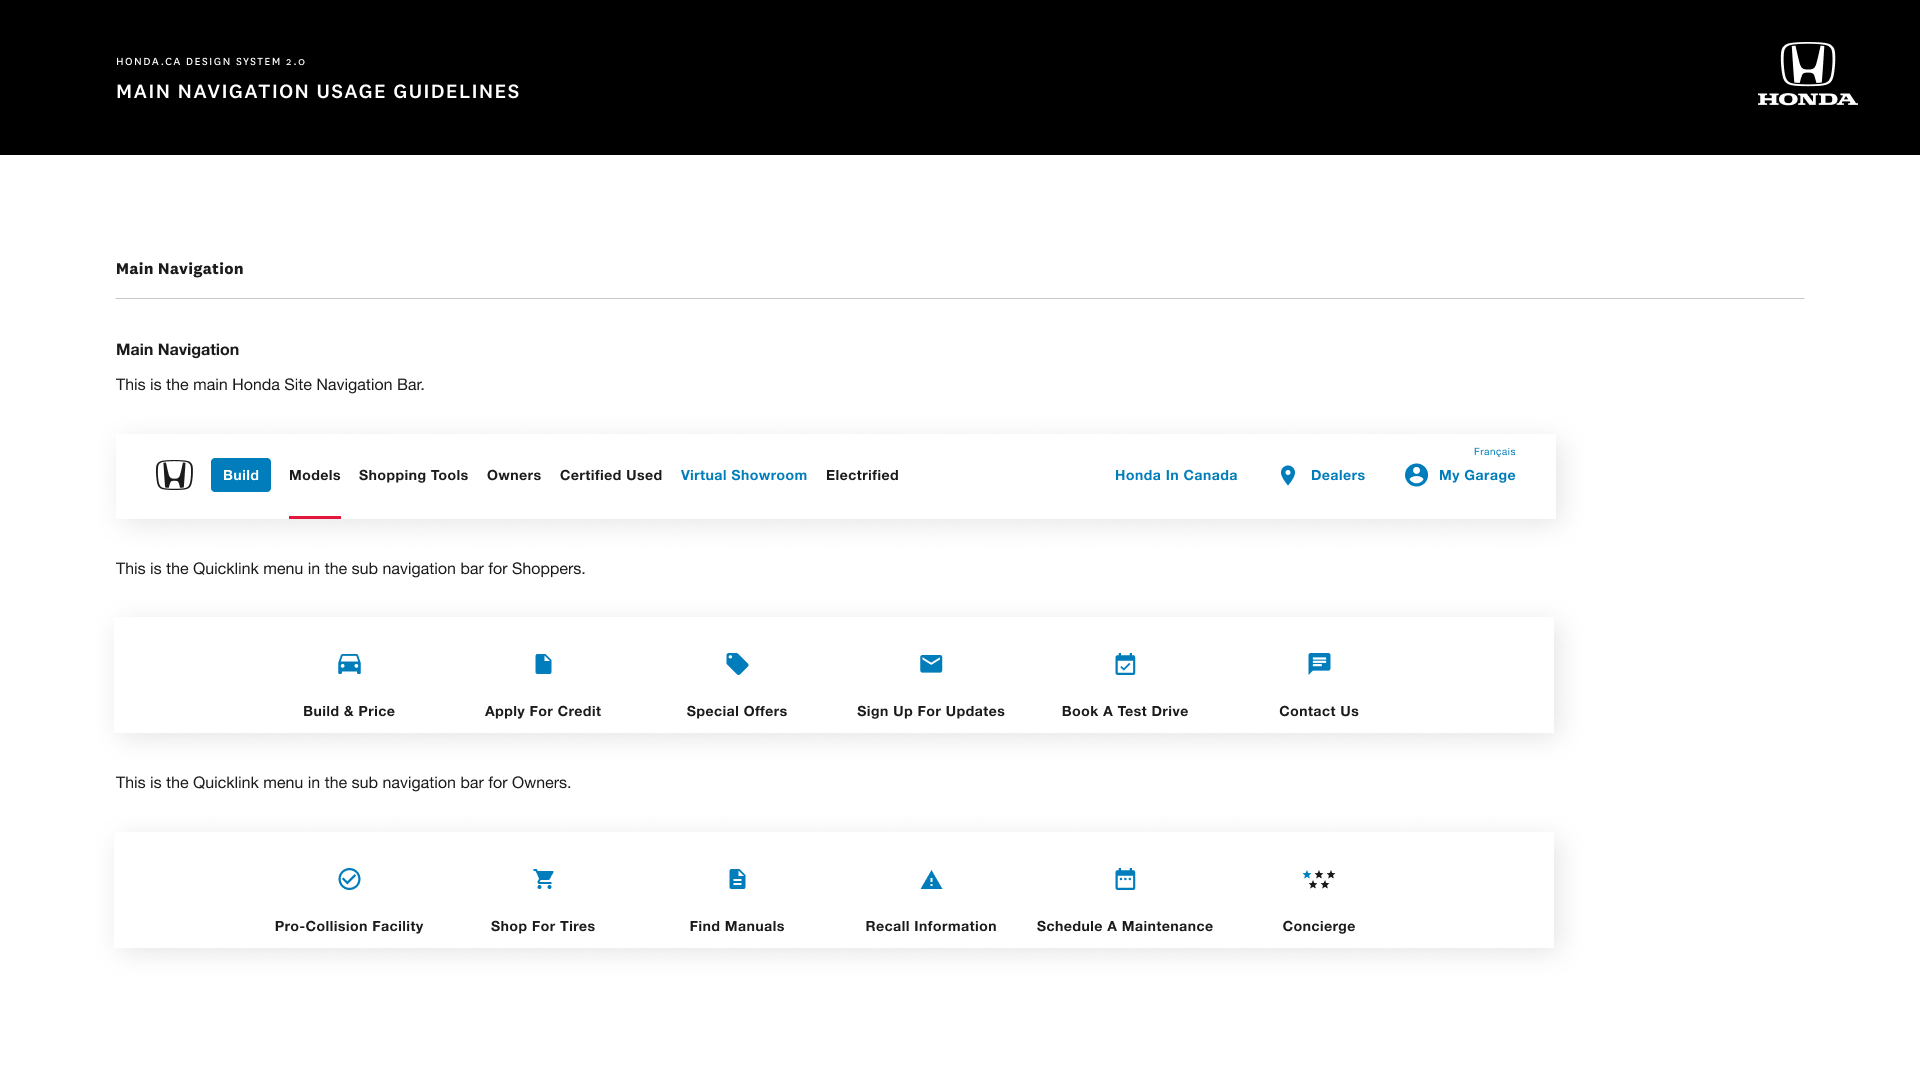Click the MAIN NAVIGATION USAGE GUIDELINES title
Image resolution: width=1920 pixels, height=1080 pixels.
[x=318, y=92]
